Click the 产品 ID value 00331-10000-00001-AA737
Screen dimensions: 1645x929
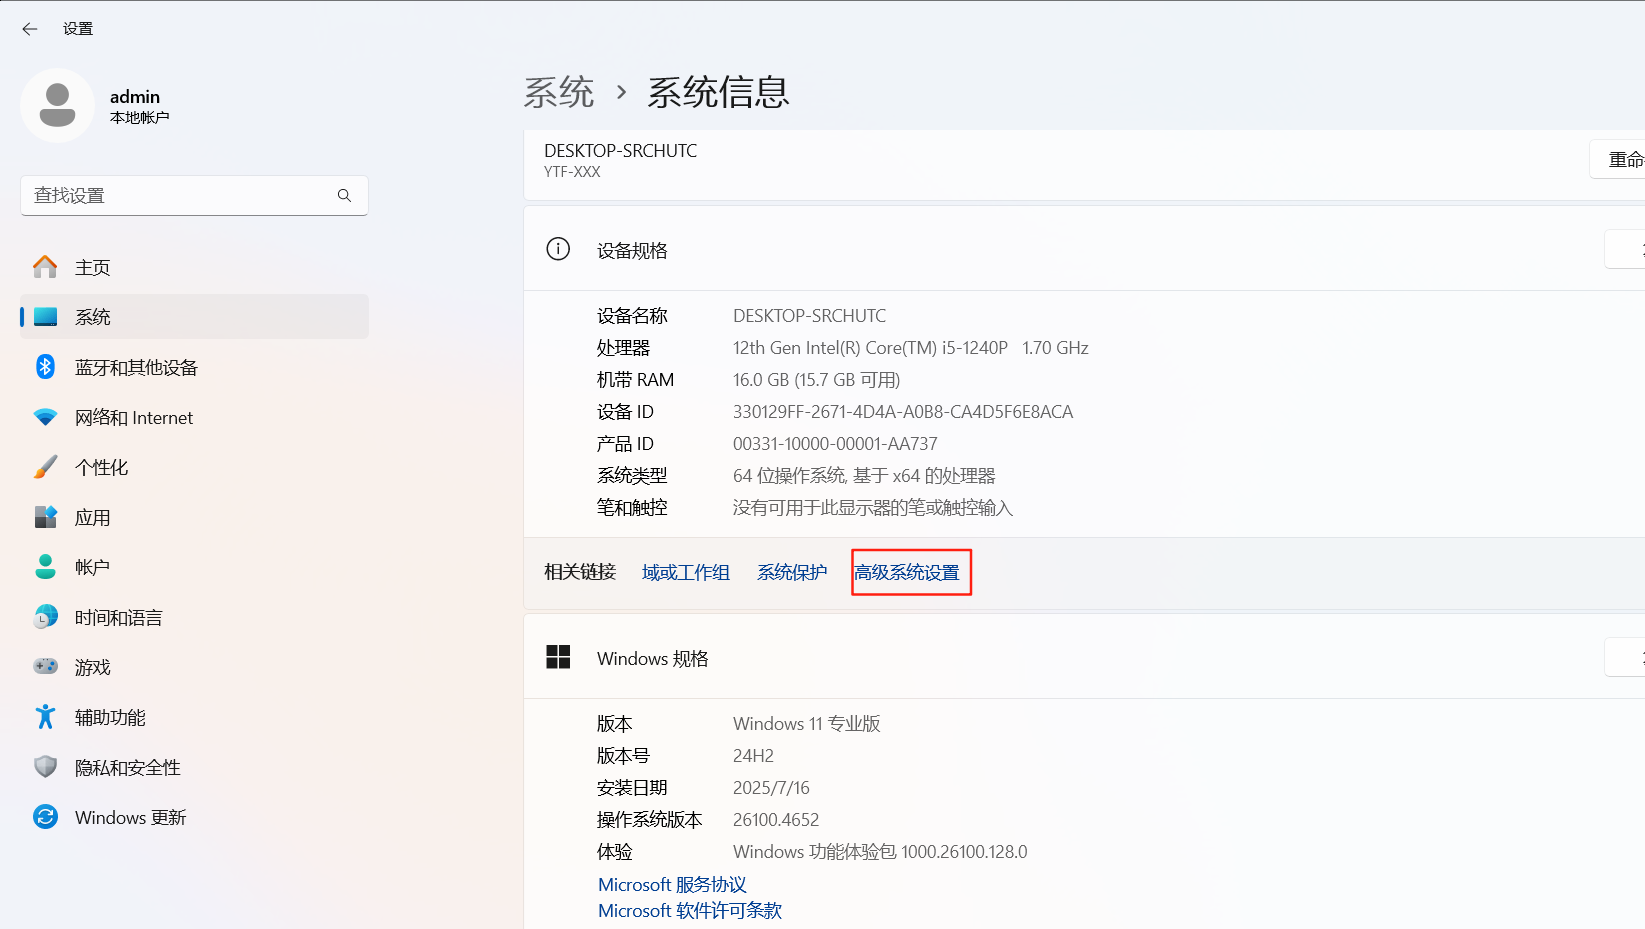(x=835, y=444)
